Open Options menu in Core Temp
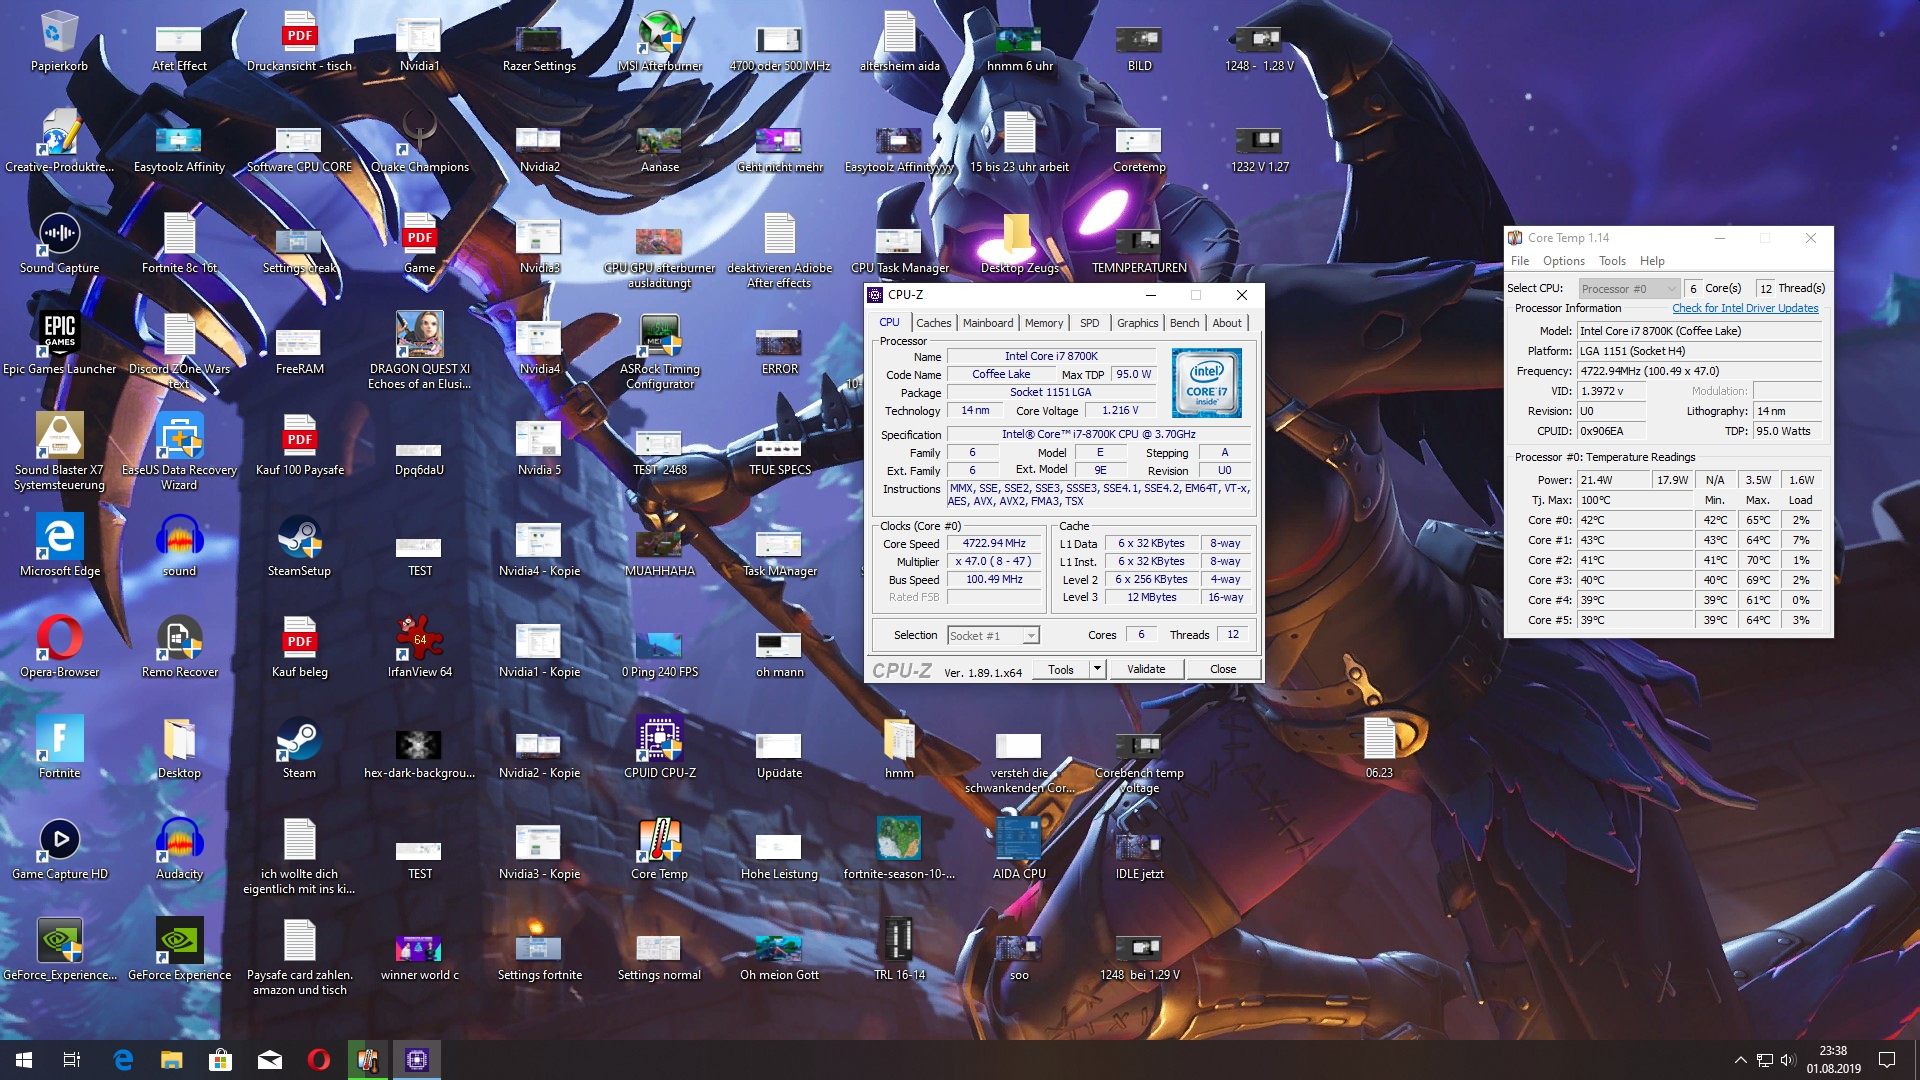 coord(1563,261)
